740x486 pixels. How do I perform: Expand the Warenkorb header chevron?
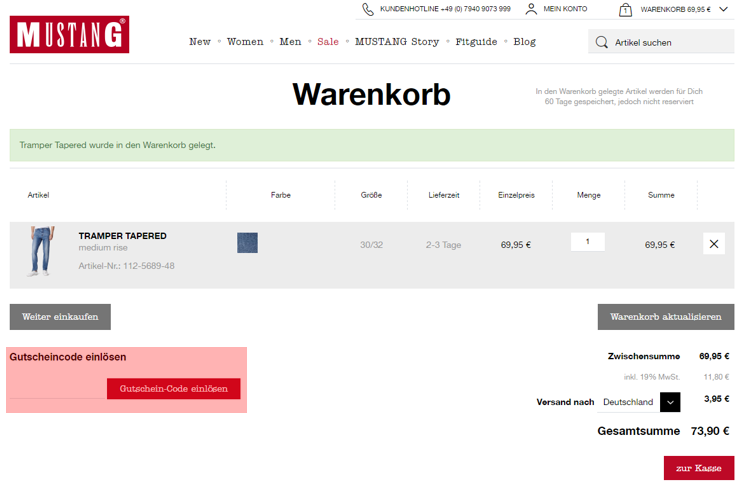723,9
